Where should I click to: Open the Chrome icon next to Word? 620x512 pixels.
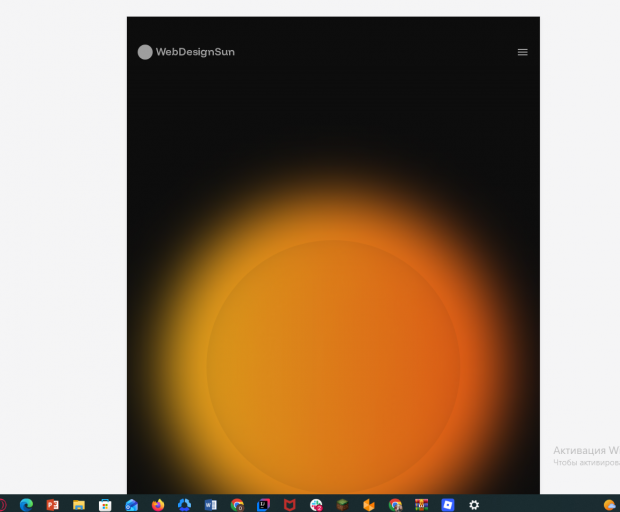237,505
